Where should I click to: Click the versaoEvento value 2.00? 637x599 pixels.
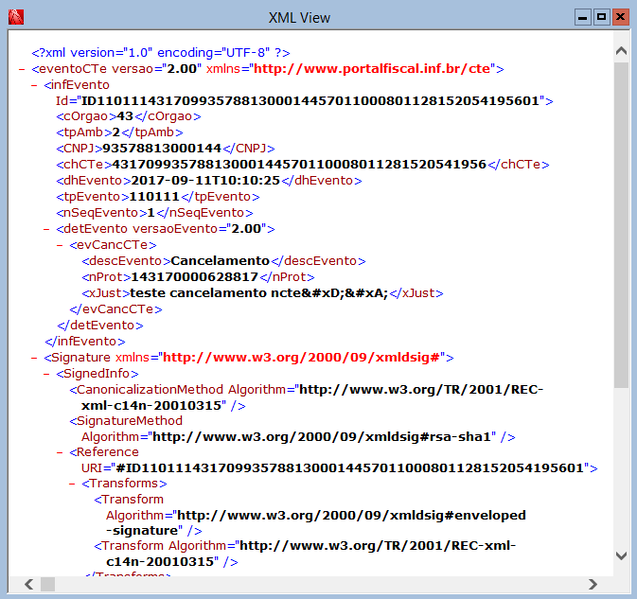[246, 229]
